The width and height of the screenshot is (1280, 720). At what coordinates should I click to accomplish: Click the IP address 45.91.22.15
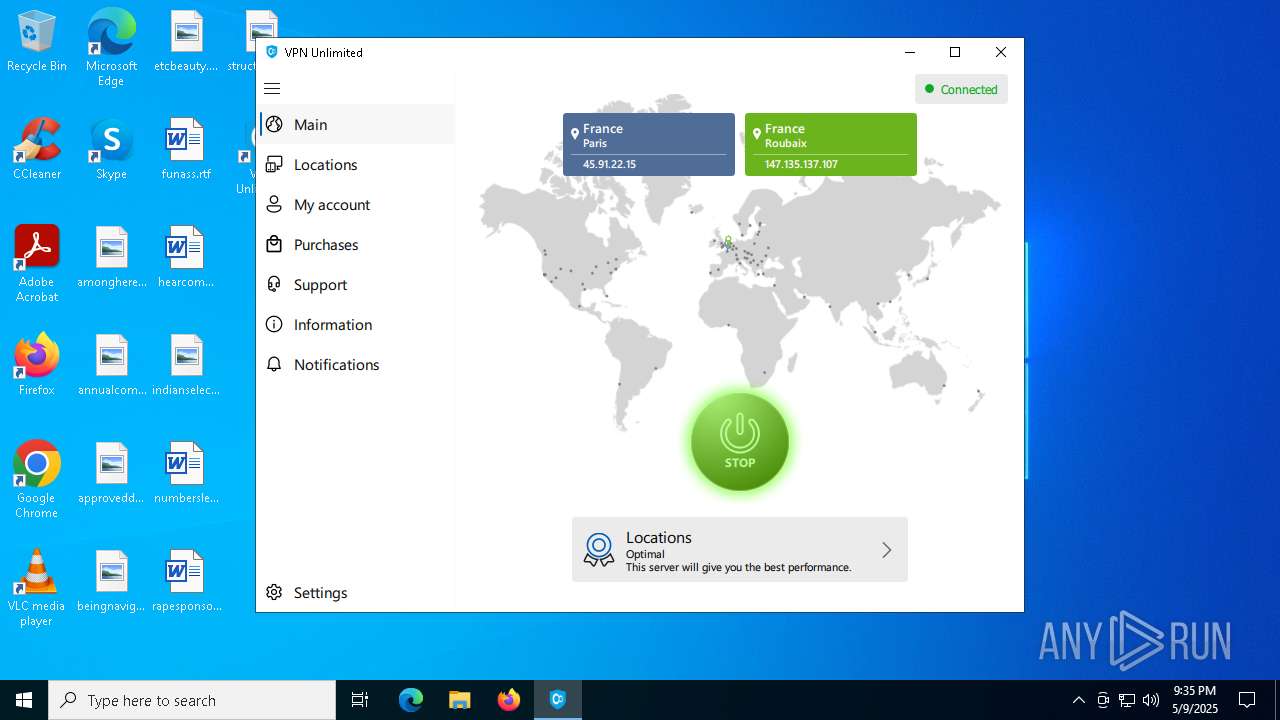click(610, 164)
